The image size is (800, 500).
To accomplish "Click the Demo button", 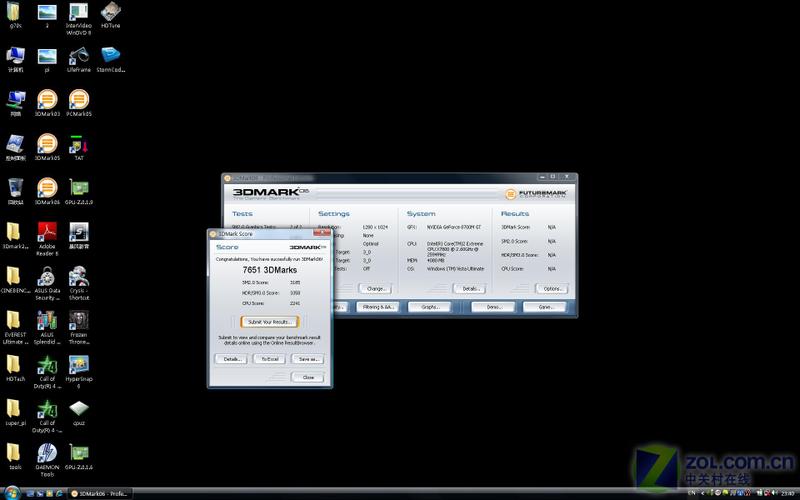I will point(493,307).
